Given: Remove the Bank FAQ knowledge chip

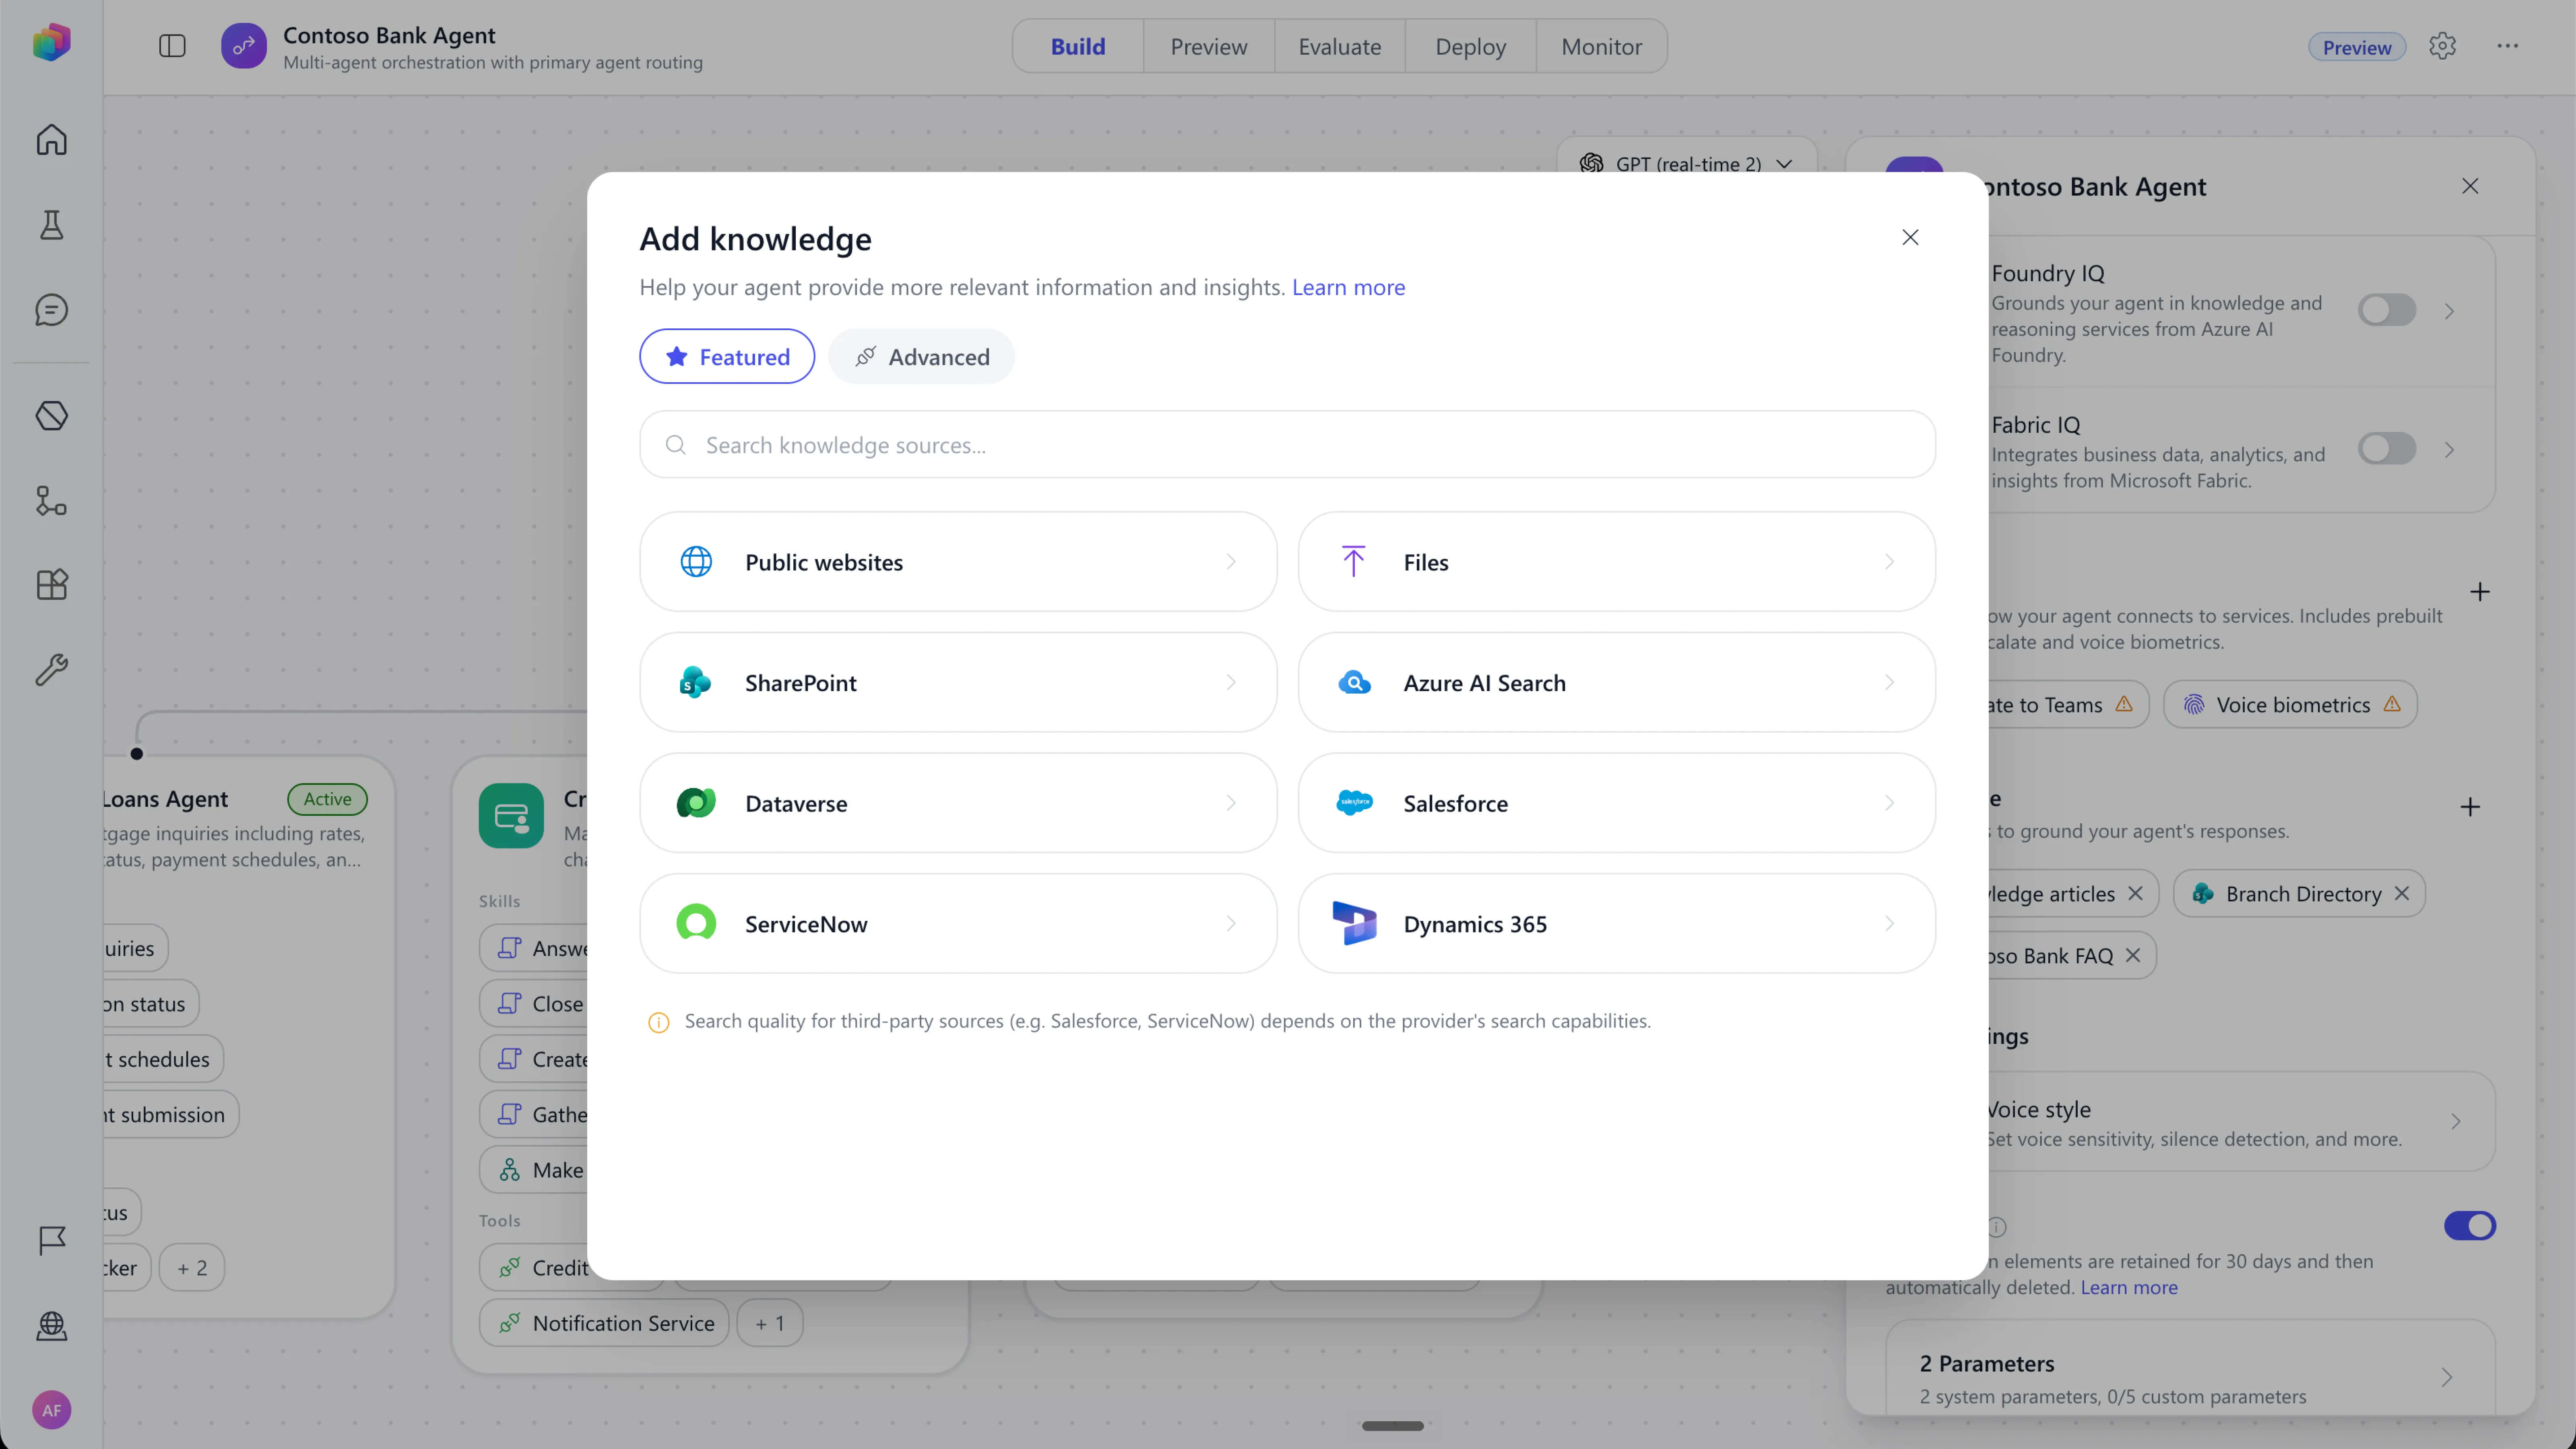Looking at the screenshot, I should click(x=2133, y=955).
